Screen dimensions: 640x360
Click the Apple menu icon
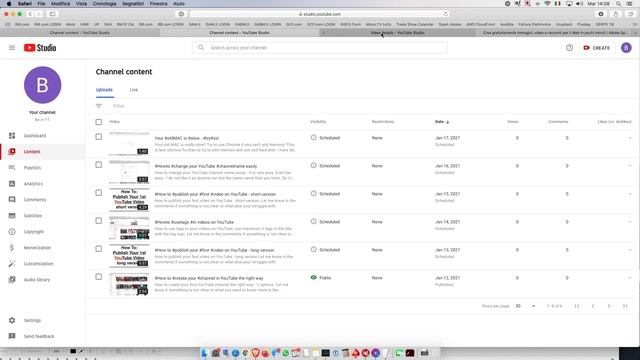[9, 4]
